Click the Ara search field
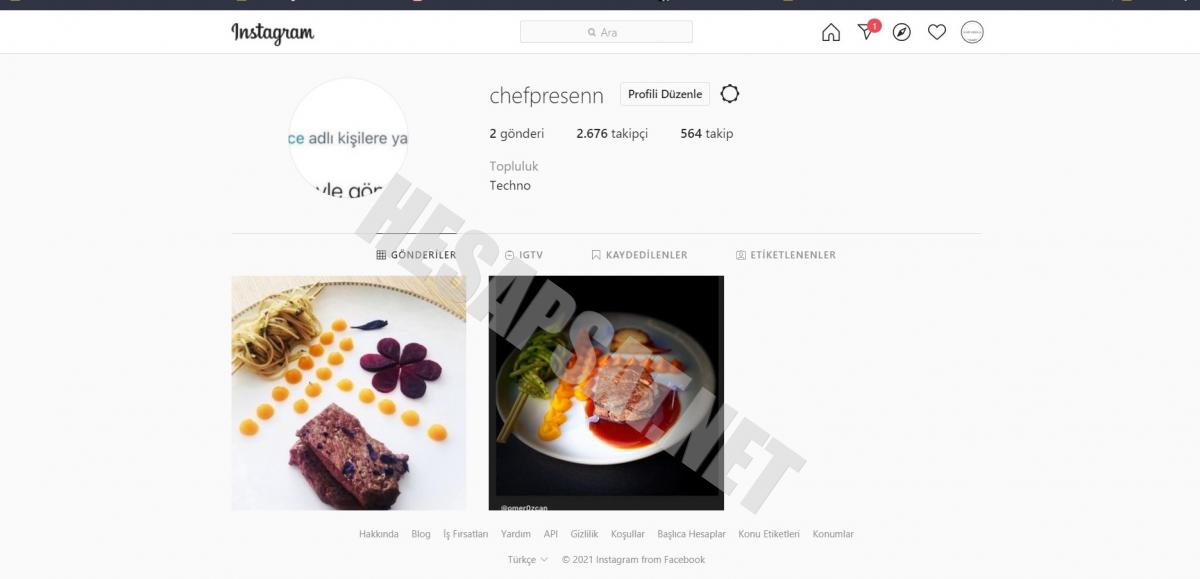Viewport: 1200px width, 579px height. click(606, 32)
